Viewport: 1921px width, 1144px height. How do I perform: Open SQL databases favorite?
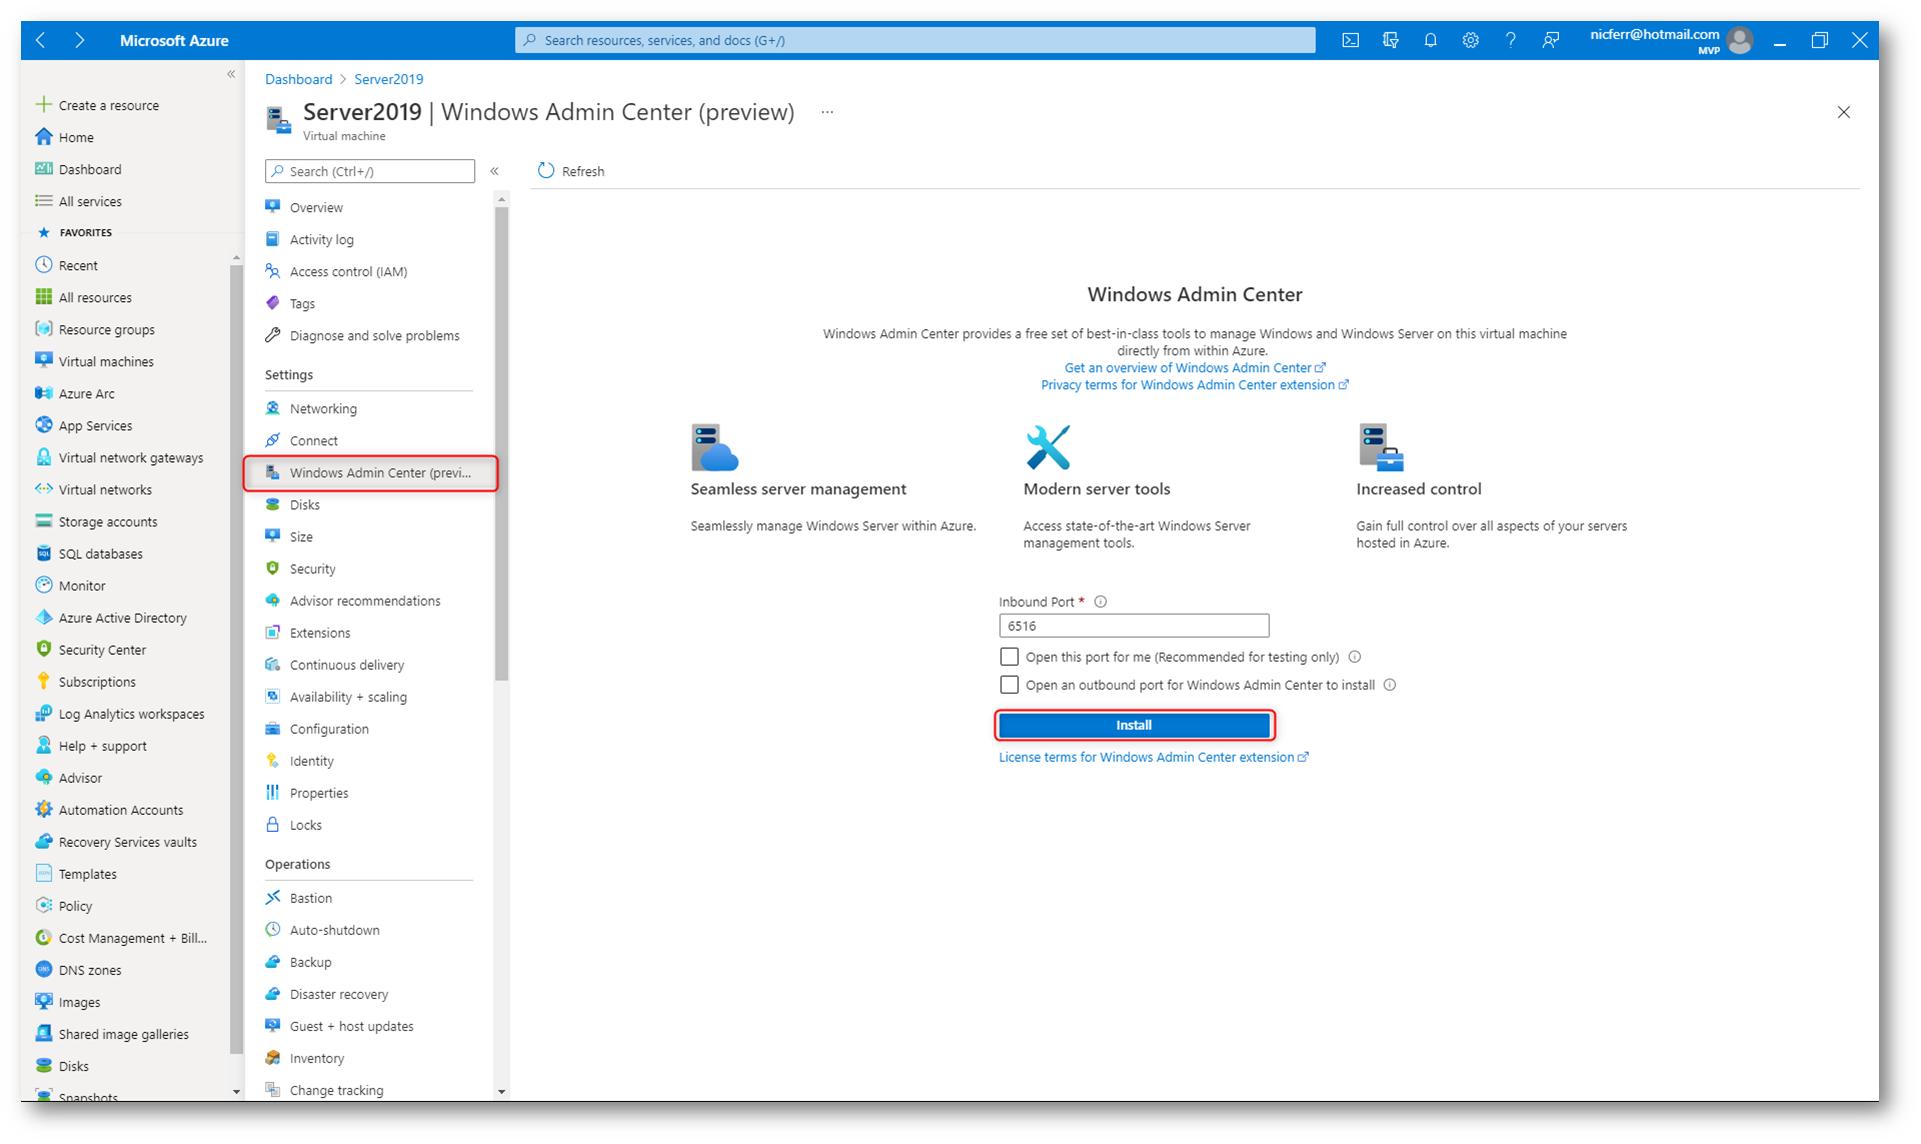point(100,553)
